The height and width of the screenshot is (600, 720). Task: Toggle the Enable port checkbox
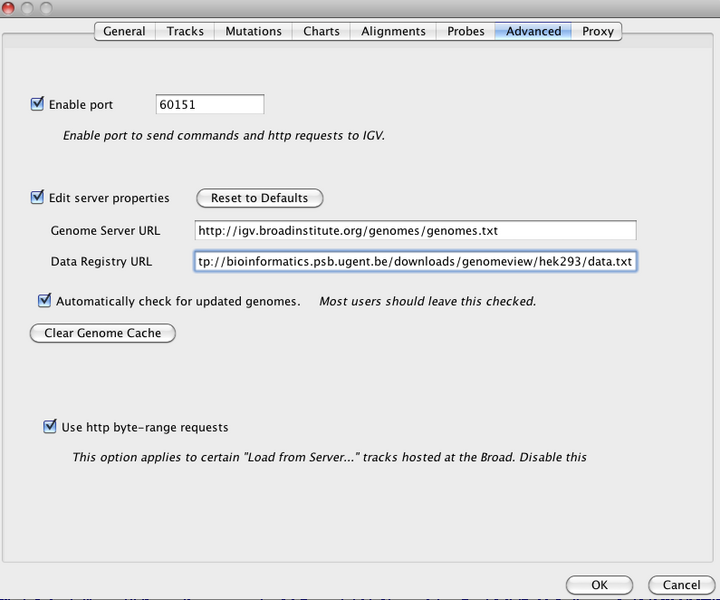click(38, 104)
